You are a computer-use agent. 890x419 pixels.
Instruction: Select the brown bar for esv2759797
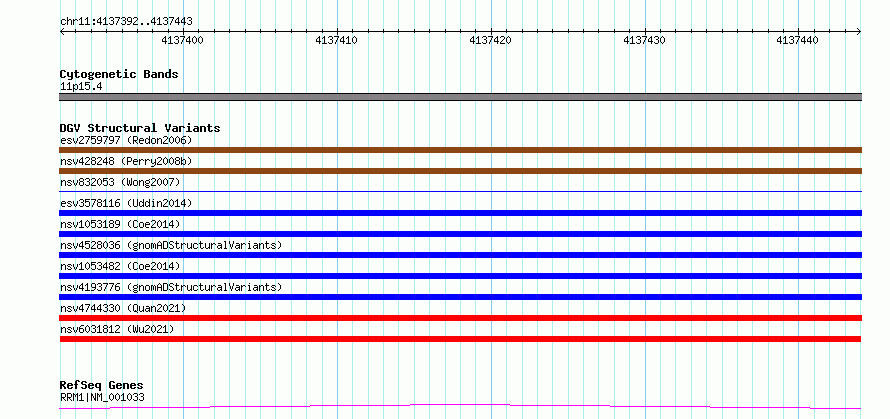tap(460, 150)
